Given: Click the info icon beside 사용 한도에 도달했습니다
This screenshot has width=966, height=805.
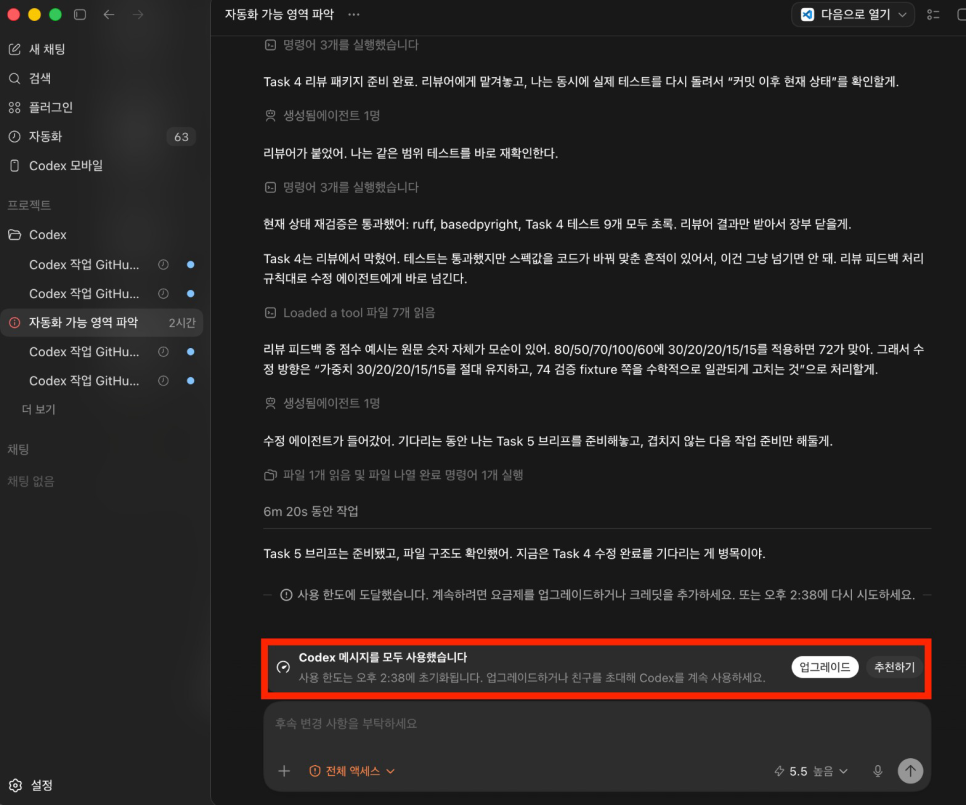Looking at the screenshot, I should pyautogui.click(x=286, y=595).
